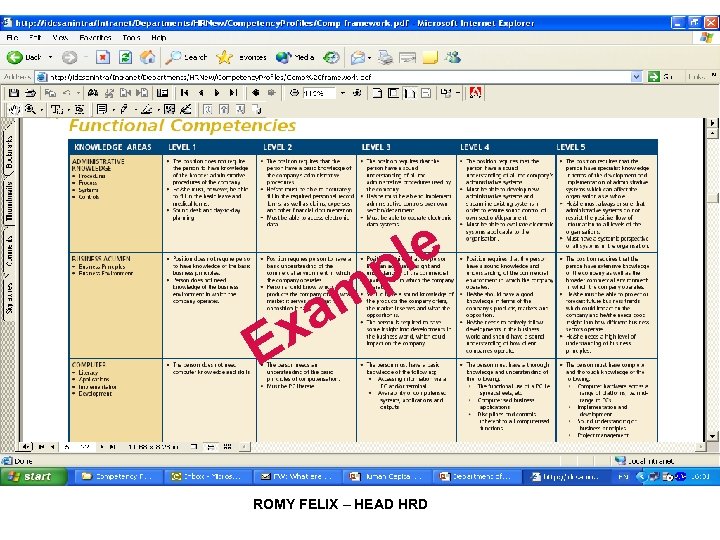This screenshot has width=720, height=540.
Task: Select the Highlight text tool
Action: click(x=146, y=109)
